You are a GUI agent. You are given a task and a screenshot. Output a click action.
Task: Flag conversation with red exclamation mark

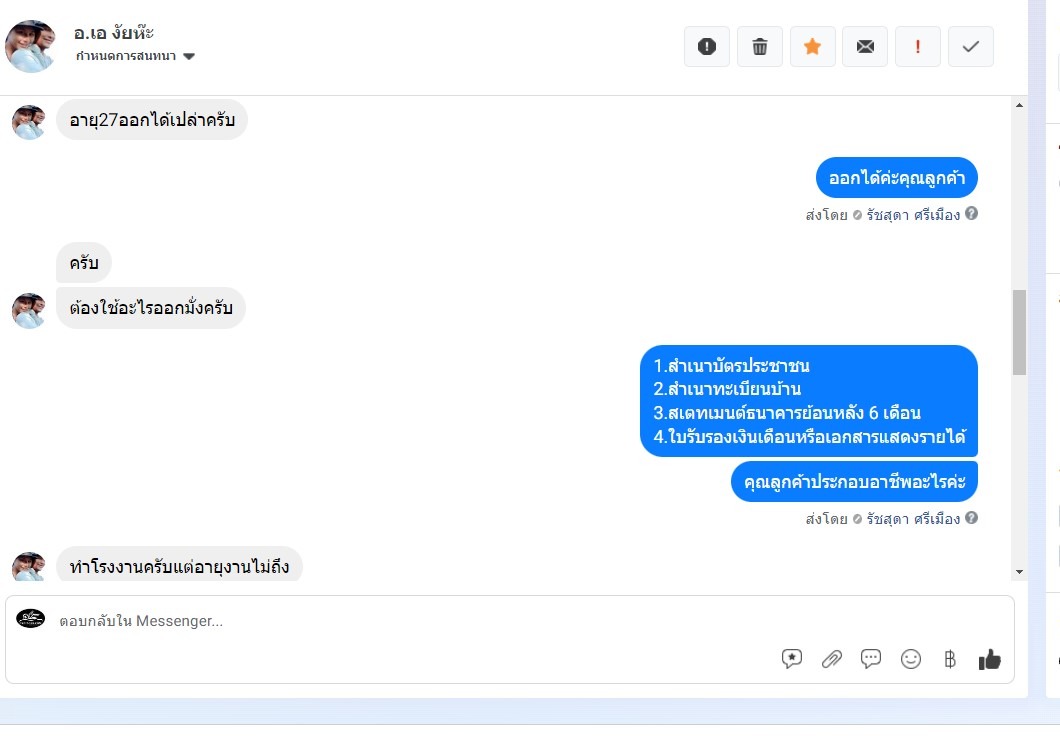point(917,47)
